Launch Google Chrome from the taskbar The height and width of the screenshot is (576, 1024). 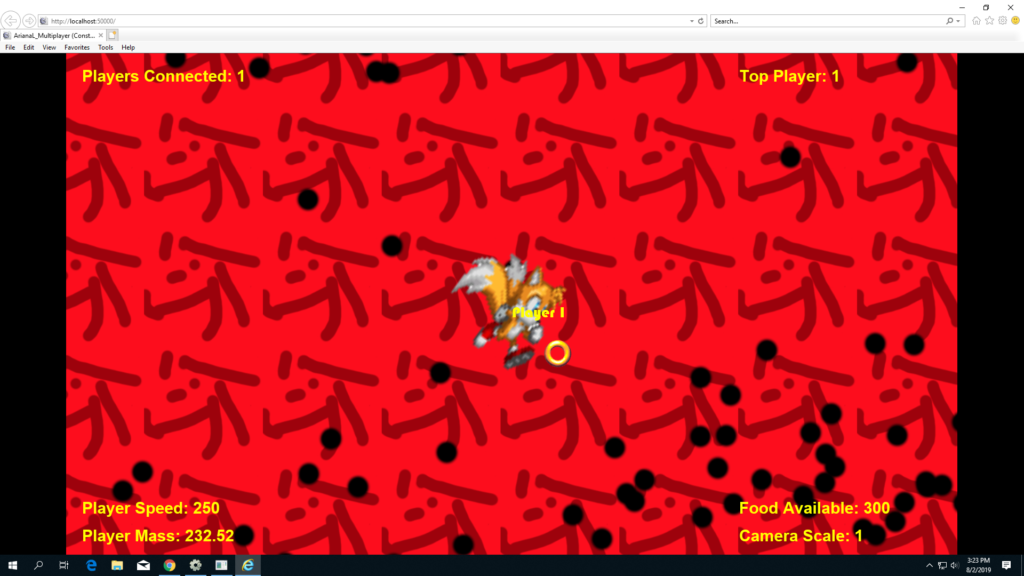(x=169, y=566)
